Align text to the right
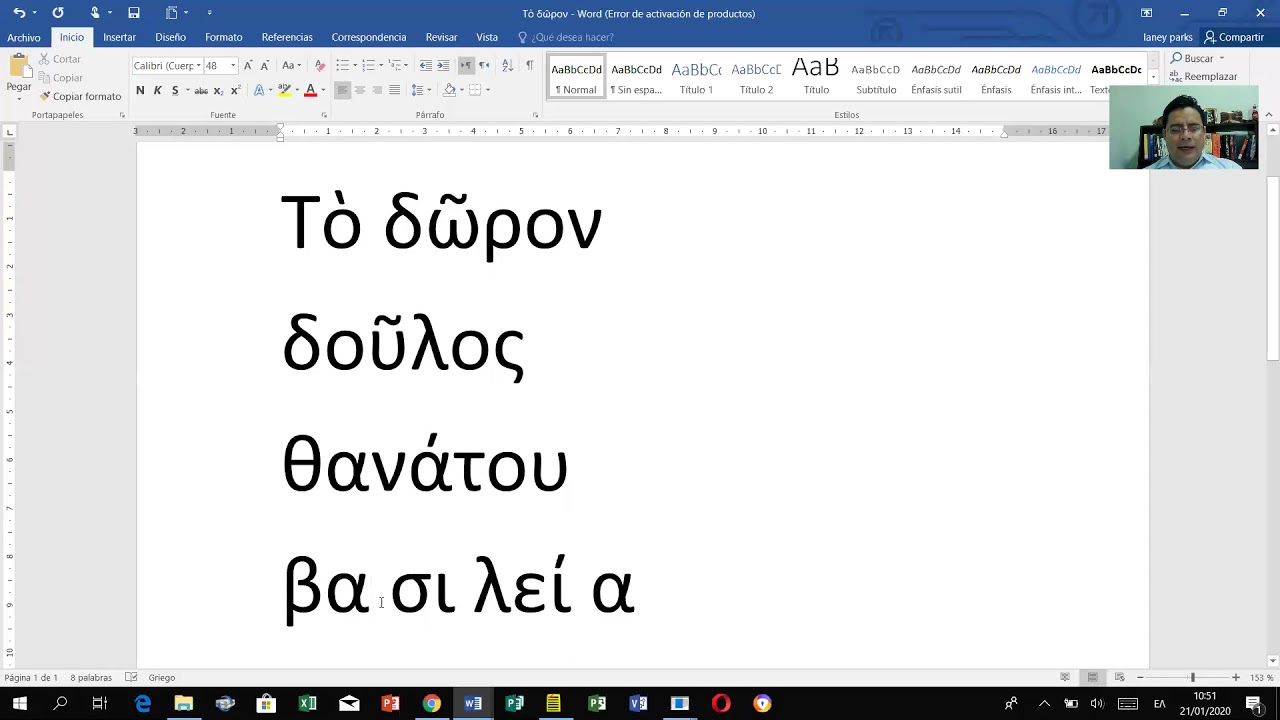 click(x=377, y=90)
